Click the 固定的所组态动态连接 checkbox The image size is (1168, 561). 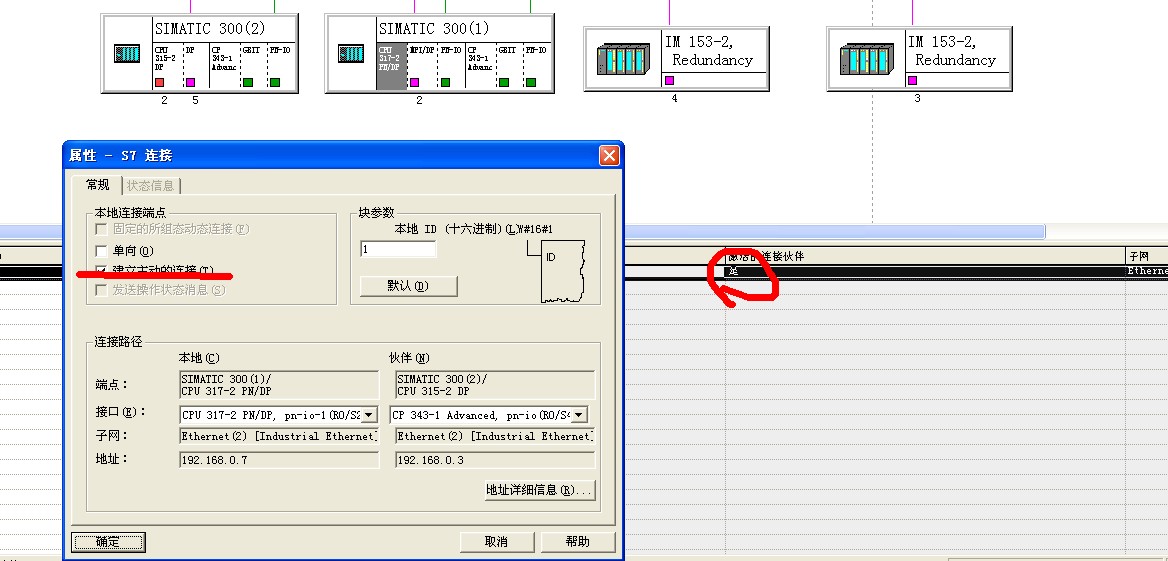pyautogui.click(x=101, y=229)
